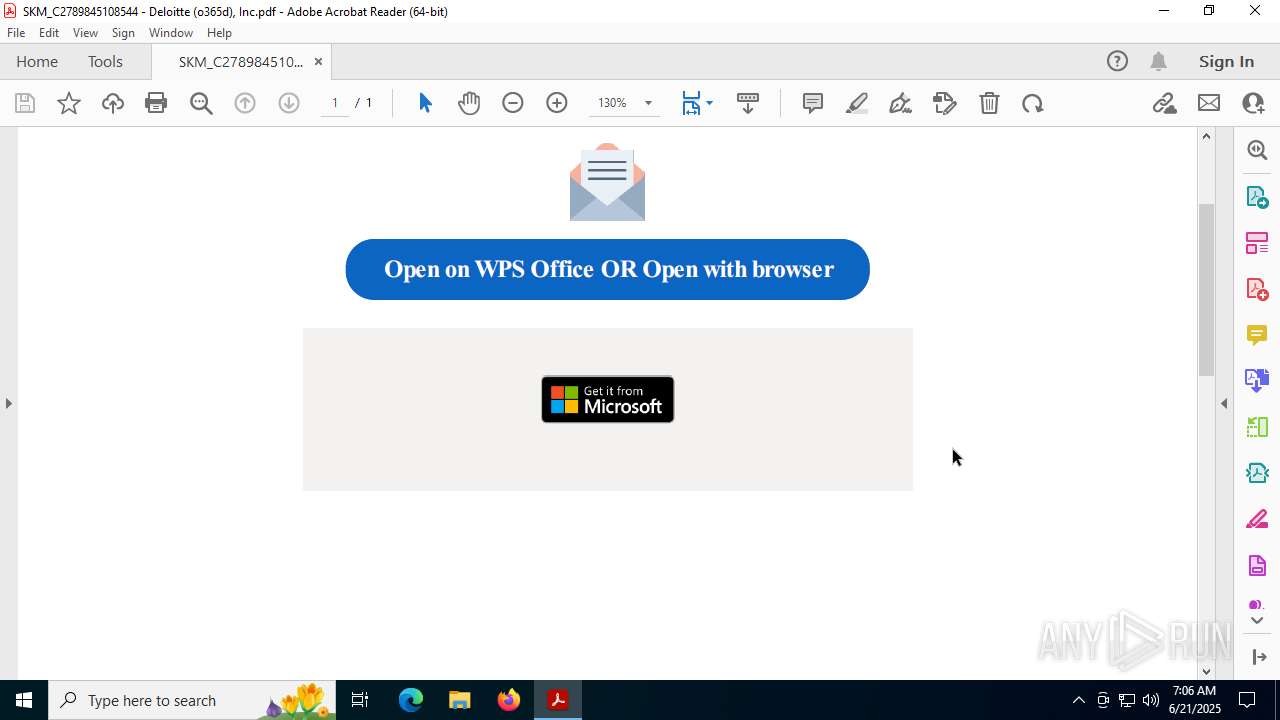Click the trash delete icon

pyautogui.click(x=989, y=103)
